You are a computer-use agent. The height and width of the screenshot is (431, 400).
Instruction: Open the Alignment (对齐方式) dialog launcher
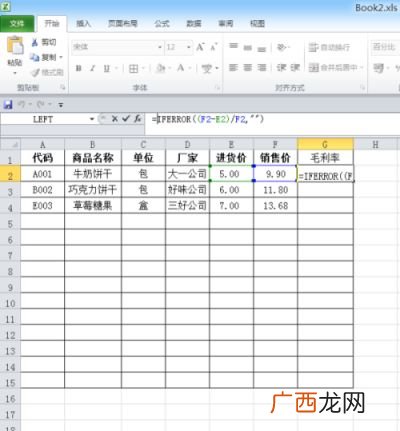(363, 88)
